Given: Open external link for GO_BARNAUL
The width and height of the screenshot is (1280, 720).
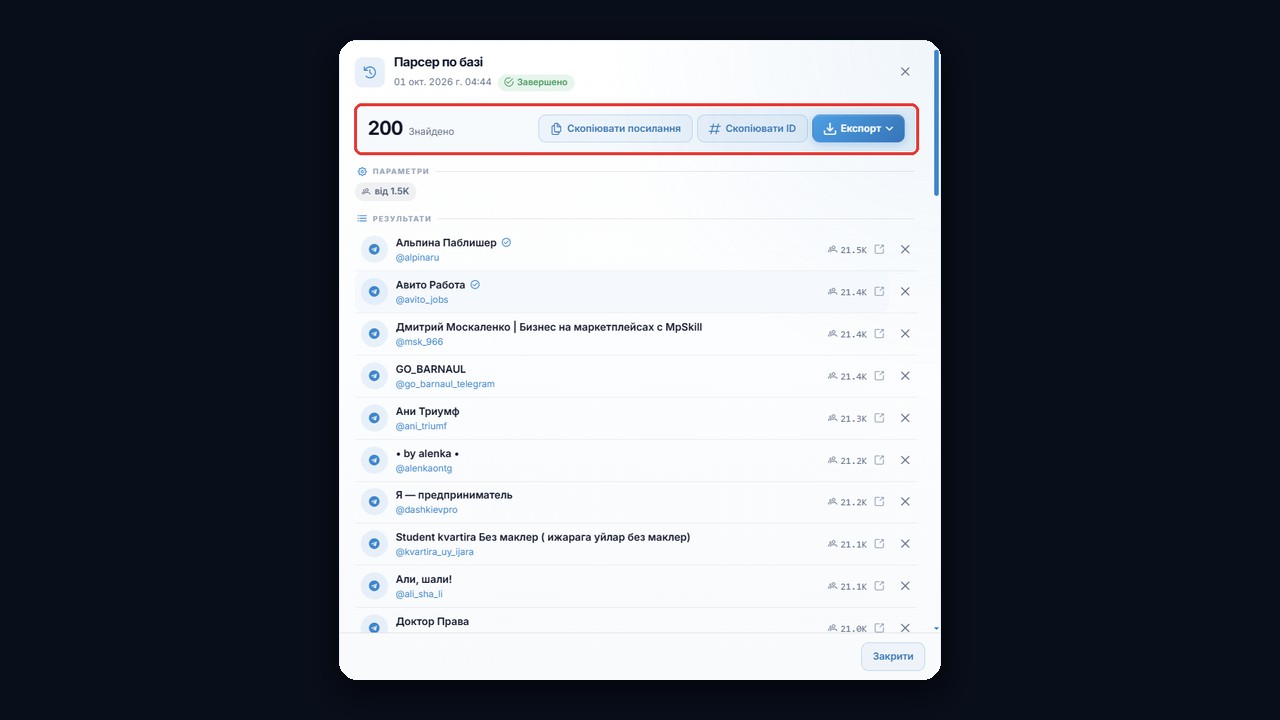Looking at the screenshot, I should (879, 376).
